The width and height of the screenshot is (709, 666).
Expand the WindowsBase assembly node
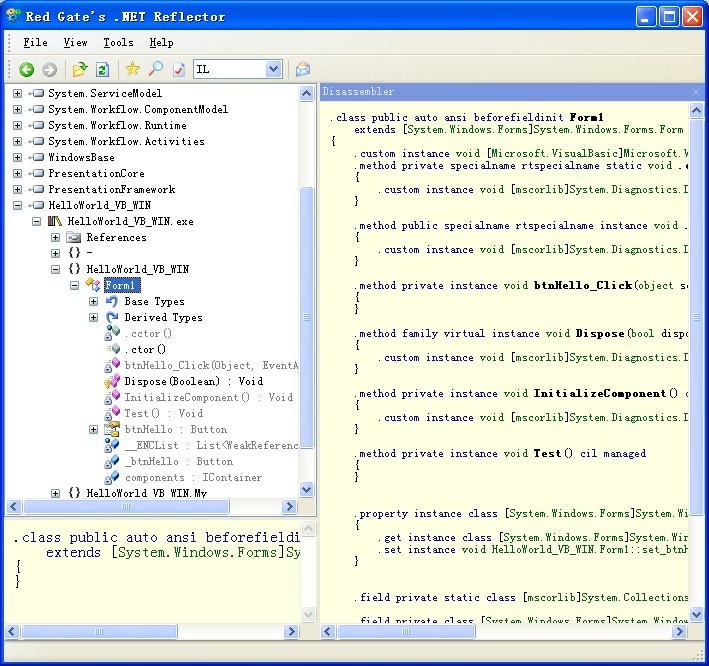click(17, 157)
